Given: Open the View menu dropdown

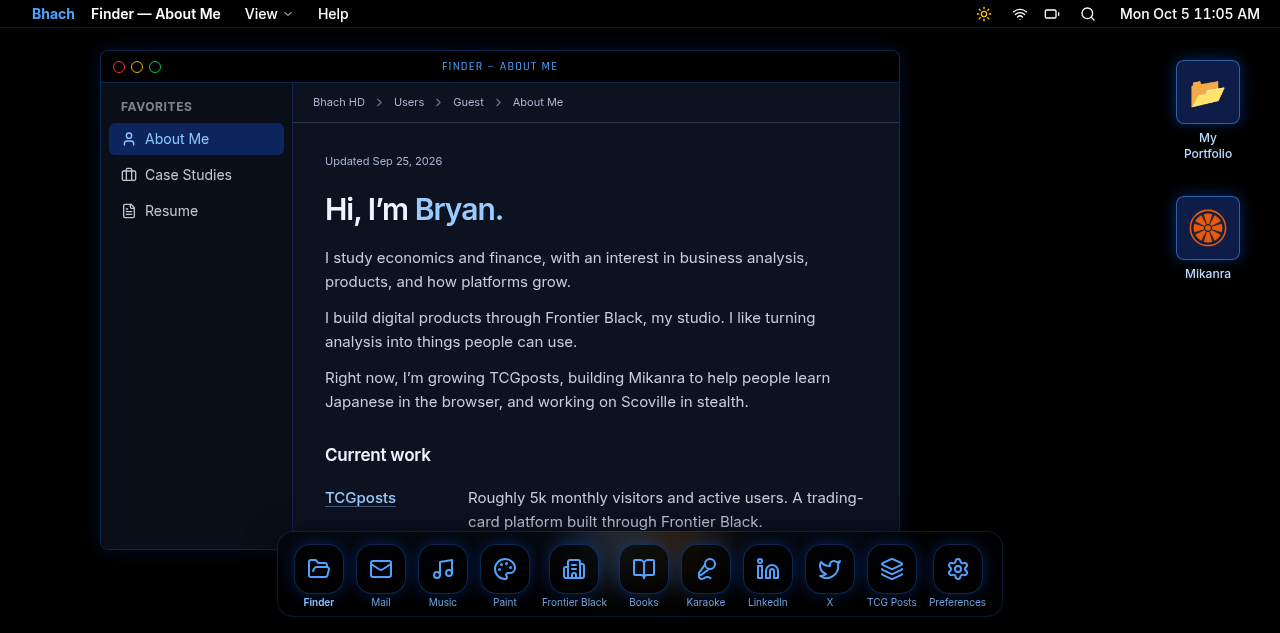Looking at the screenshot, I should pyautogui.click(x=269, y=14).
